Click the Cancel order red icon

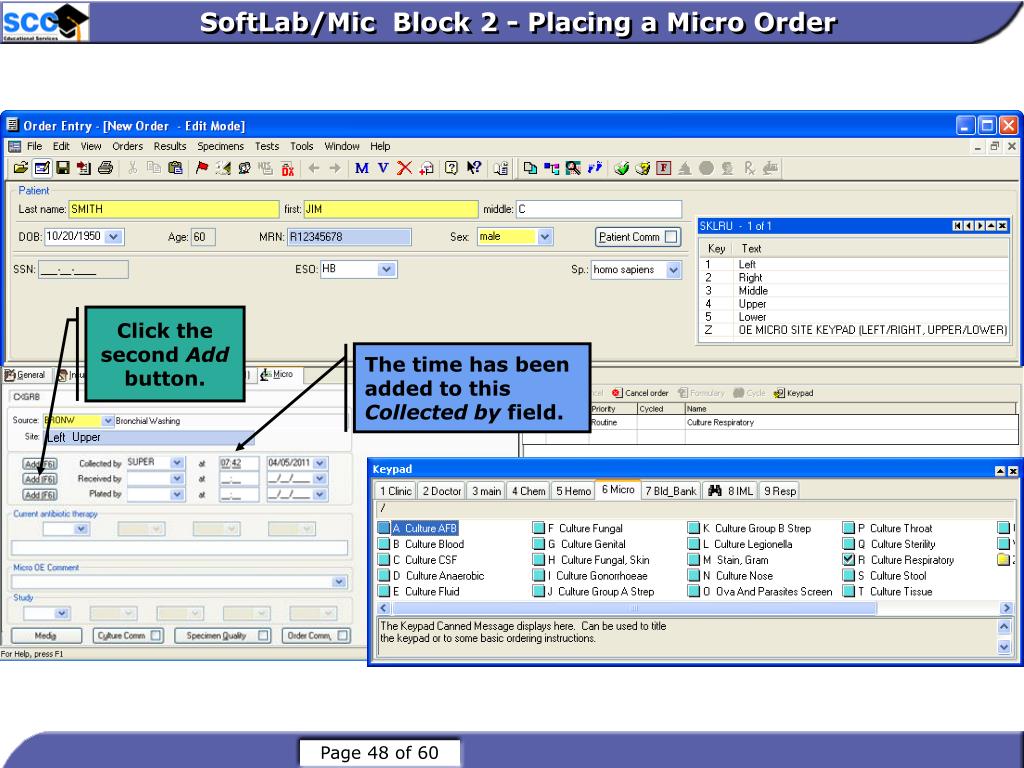pyautogui.click(x=616, y=393)
